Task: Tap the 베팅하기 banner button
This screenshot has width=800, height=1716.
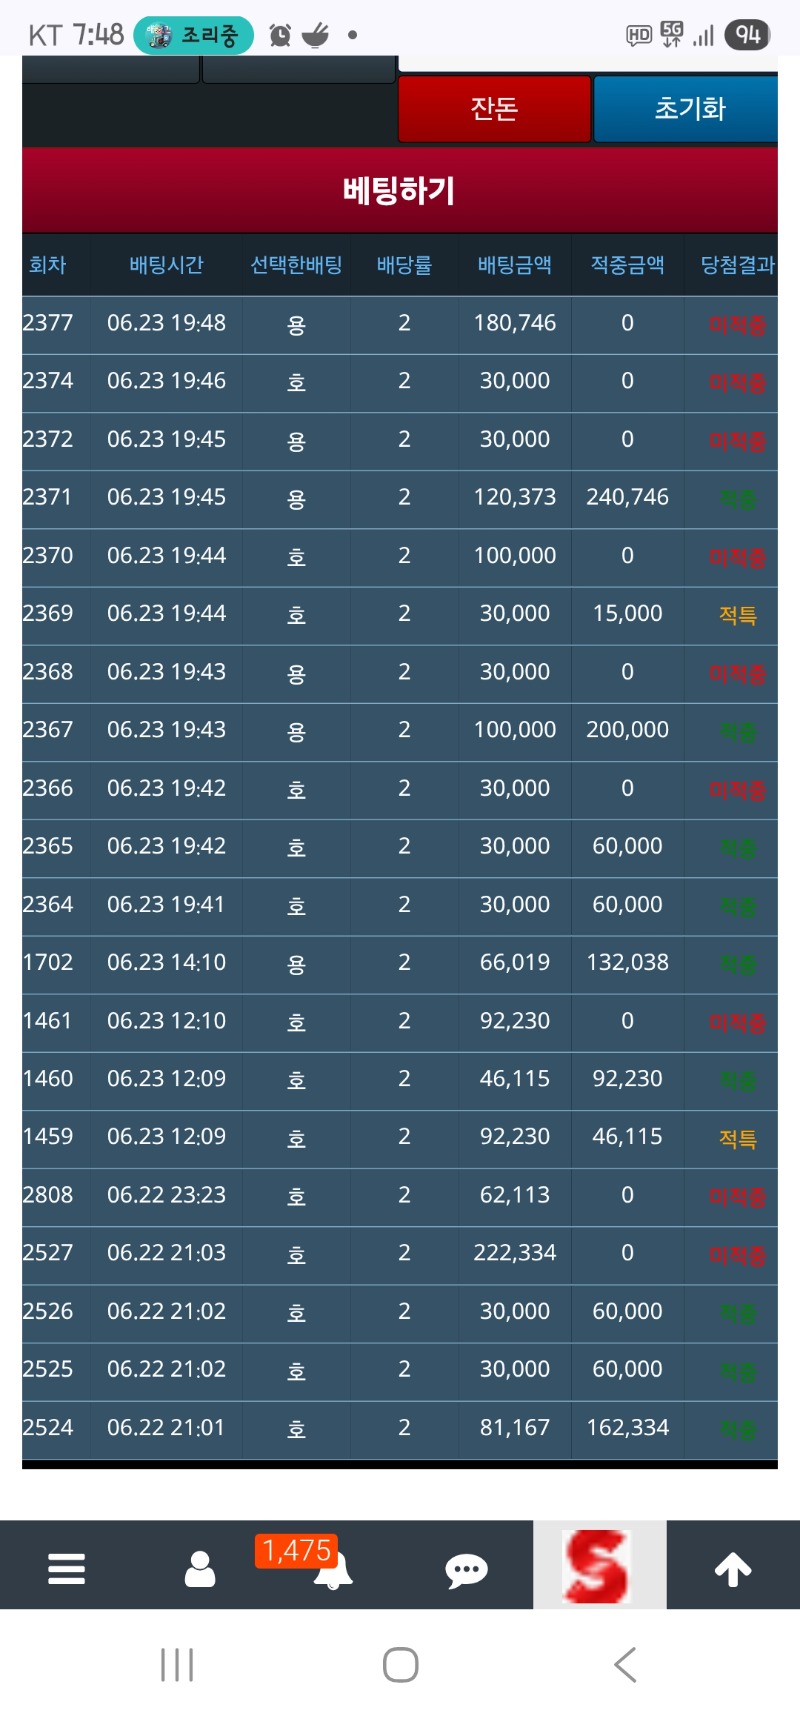Action: (x=399, y=190)
